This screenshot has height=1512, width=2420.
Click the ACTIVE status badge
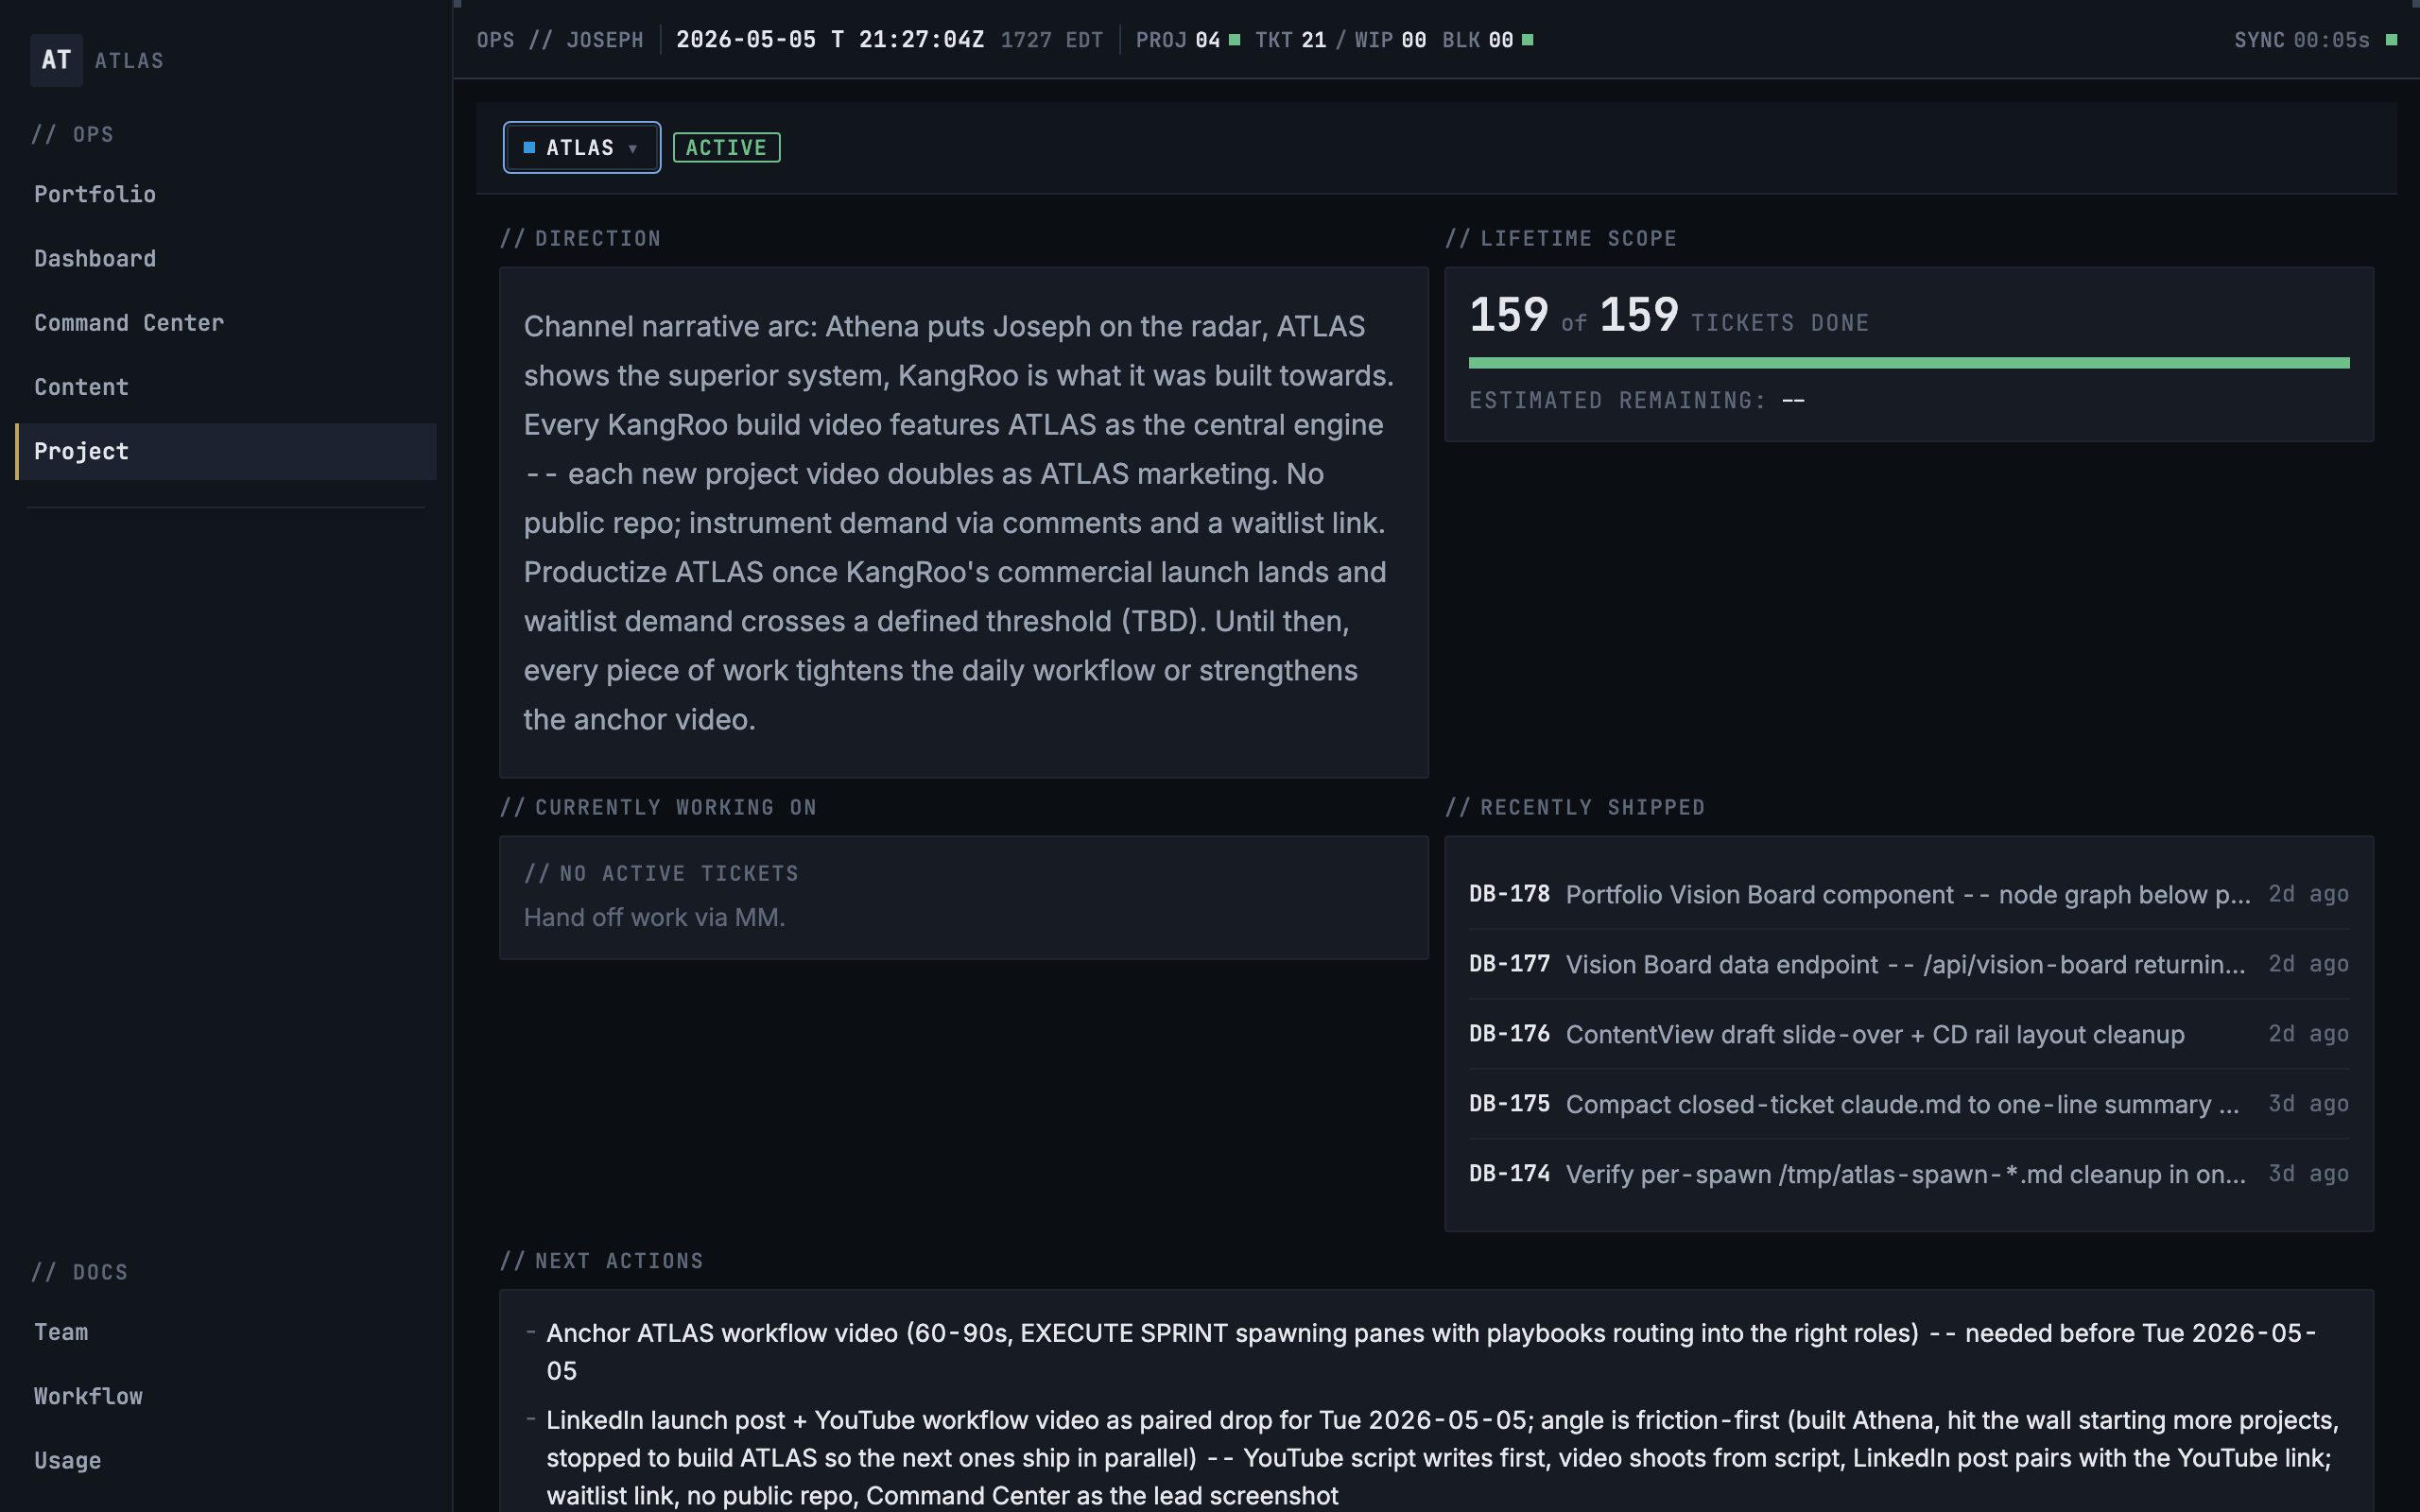point(726,148)
